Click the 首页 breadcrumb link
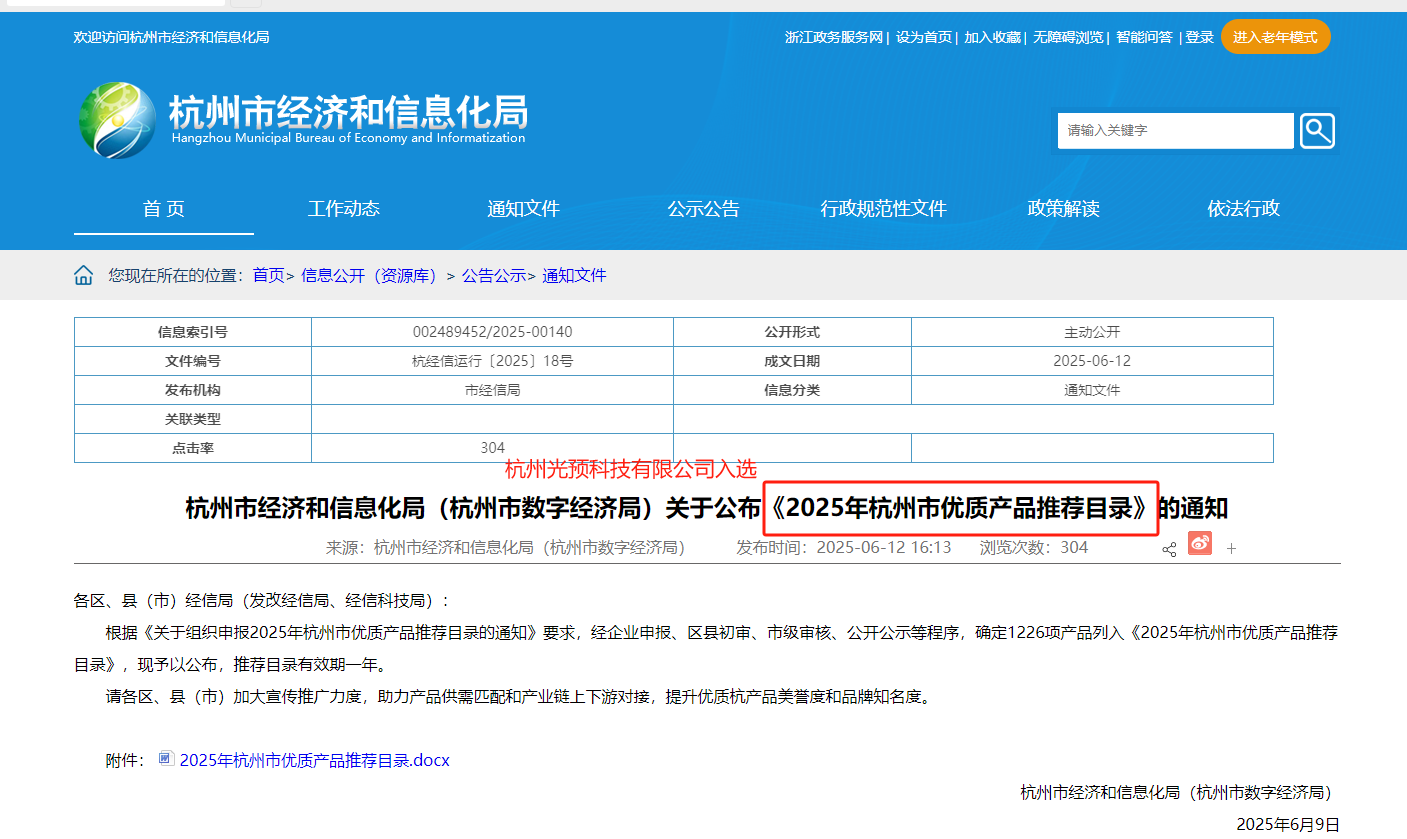This screenshot has height=839, width=1407. coord(268,275)
